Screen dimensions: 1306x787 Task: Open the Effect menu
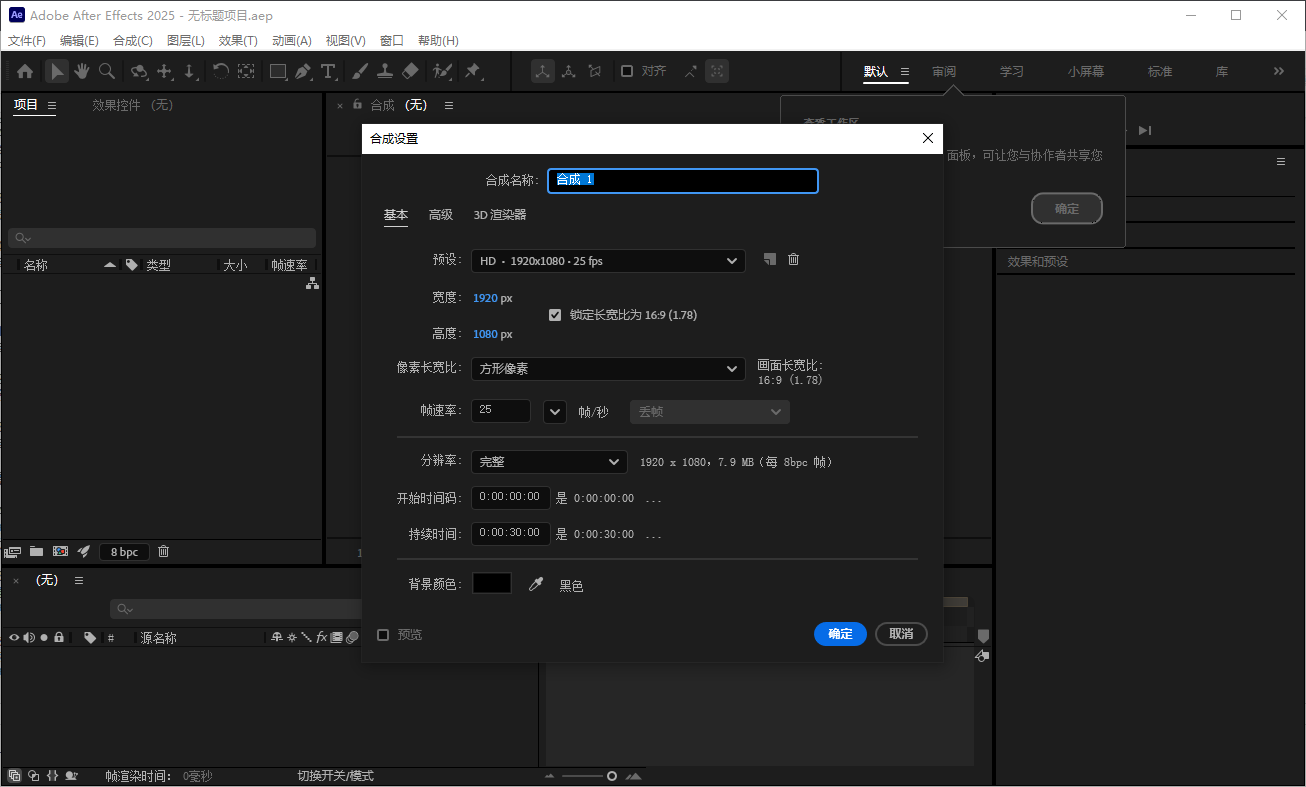[x=238, y=41]
